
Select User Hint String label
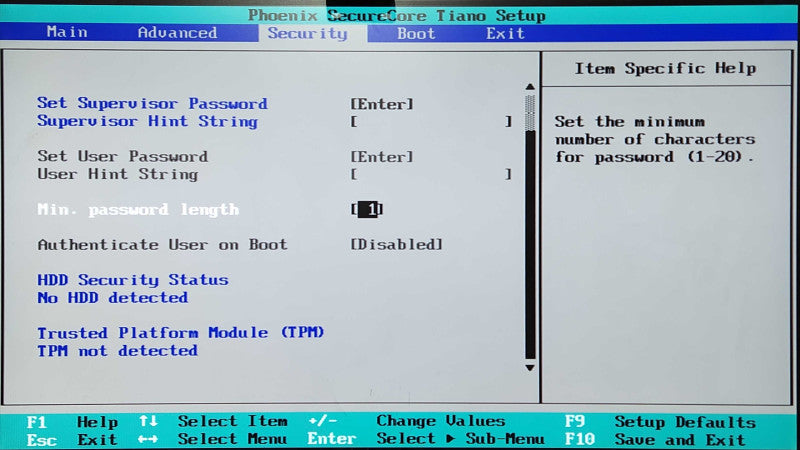tap(117, 174)
